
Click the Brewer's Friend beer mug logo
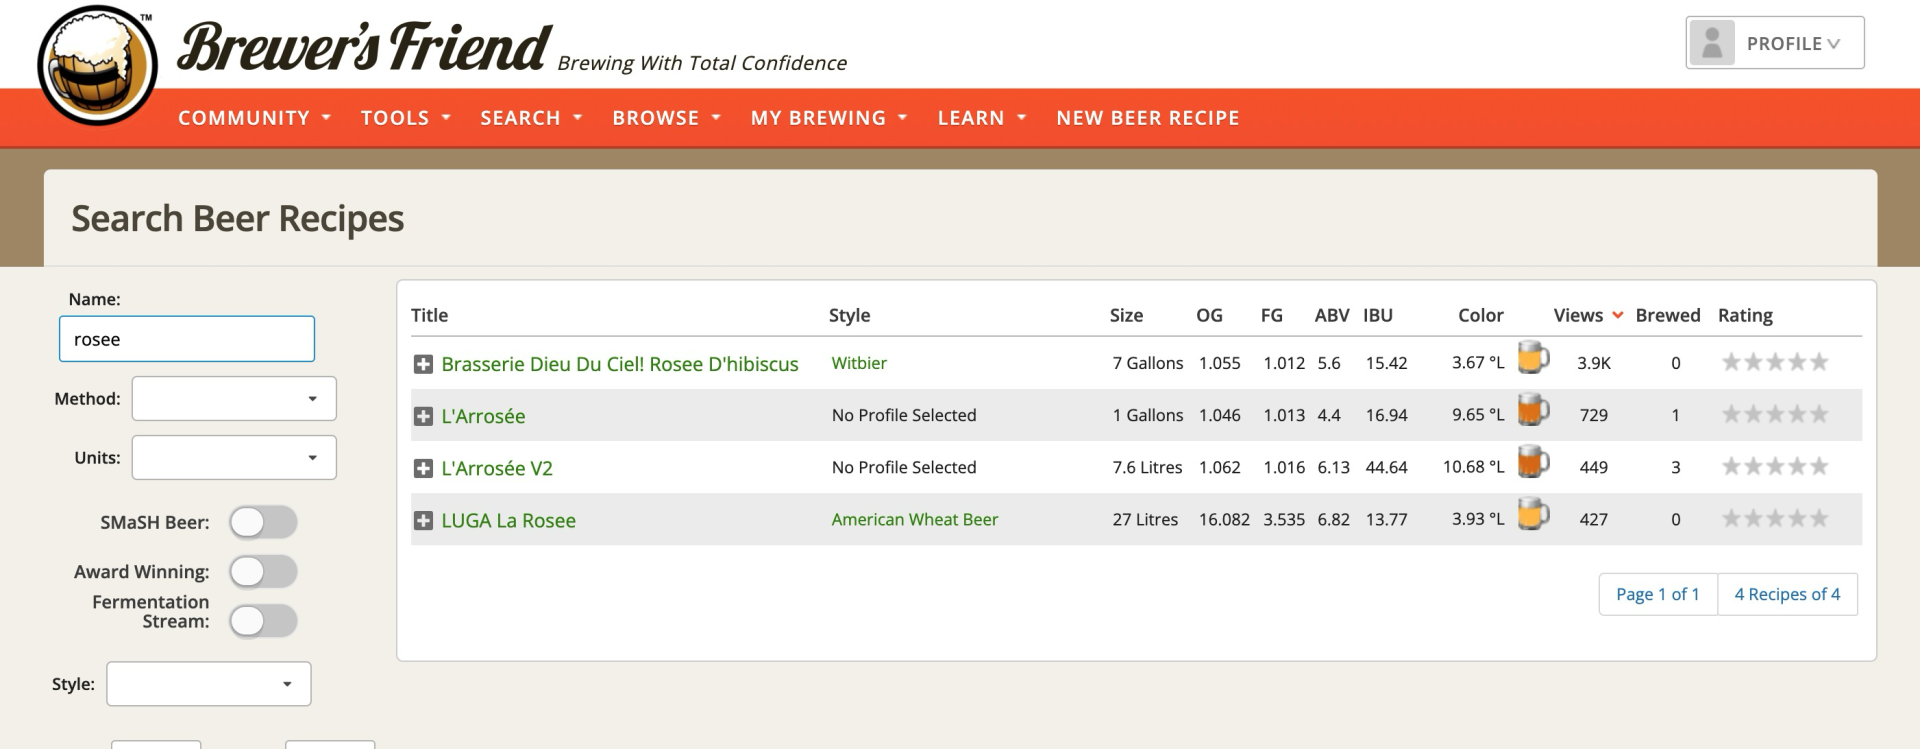pyautogui.click(x=97, y=65)
